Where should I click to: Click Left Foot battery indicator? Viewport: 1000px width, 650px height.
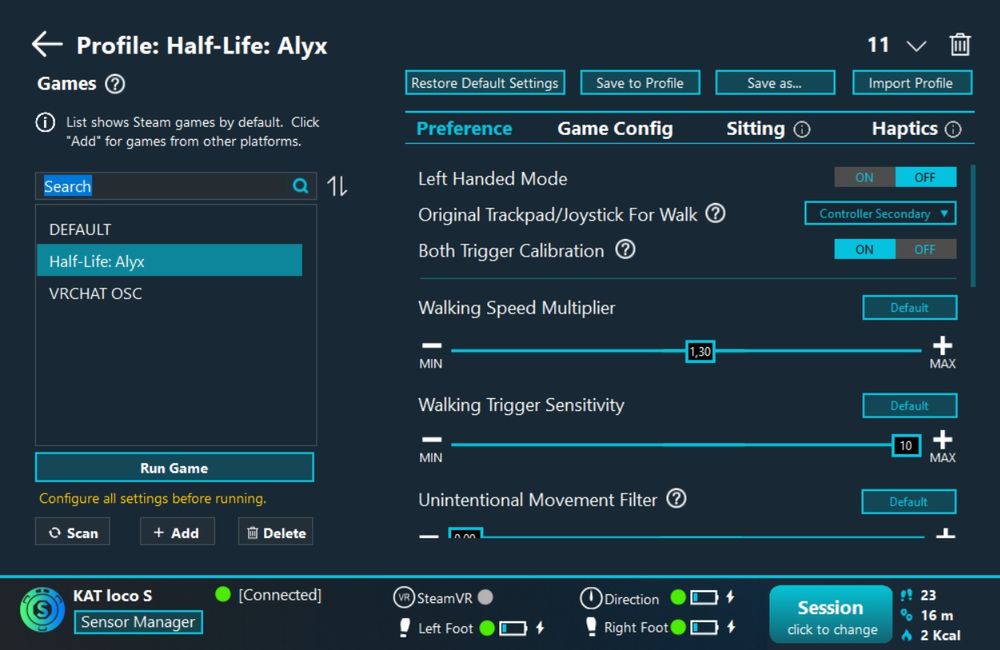click(x=513, y=628)
